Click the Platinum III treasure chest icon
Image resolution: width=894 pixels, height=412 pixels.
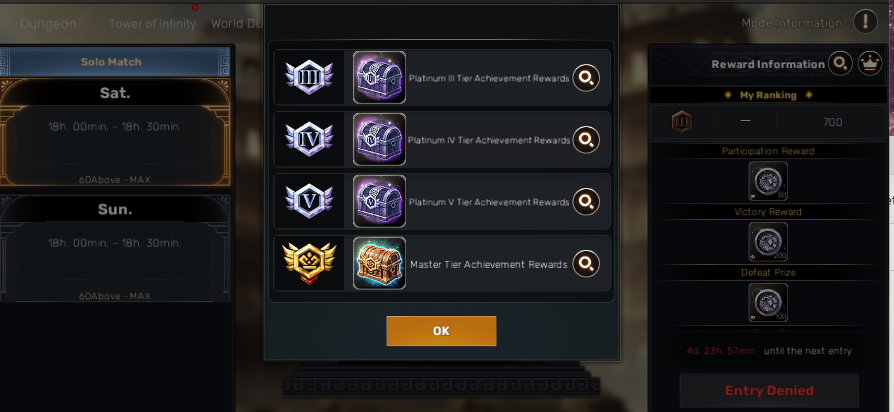coord(379,77)
